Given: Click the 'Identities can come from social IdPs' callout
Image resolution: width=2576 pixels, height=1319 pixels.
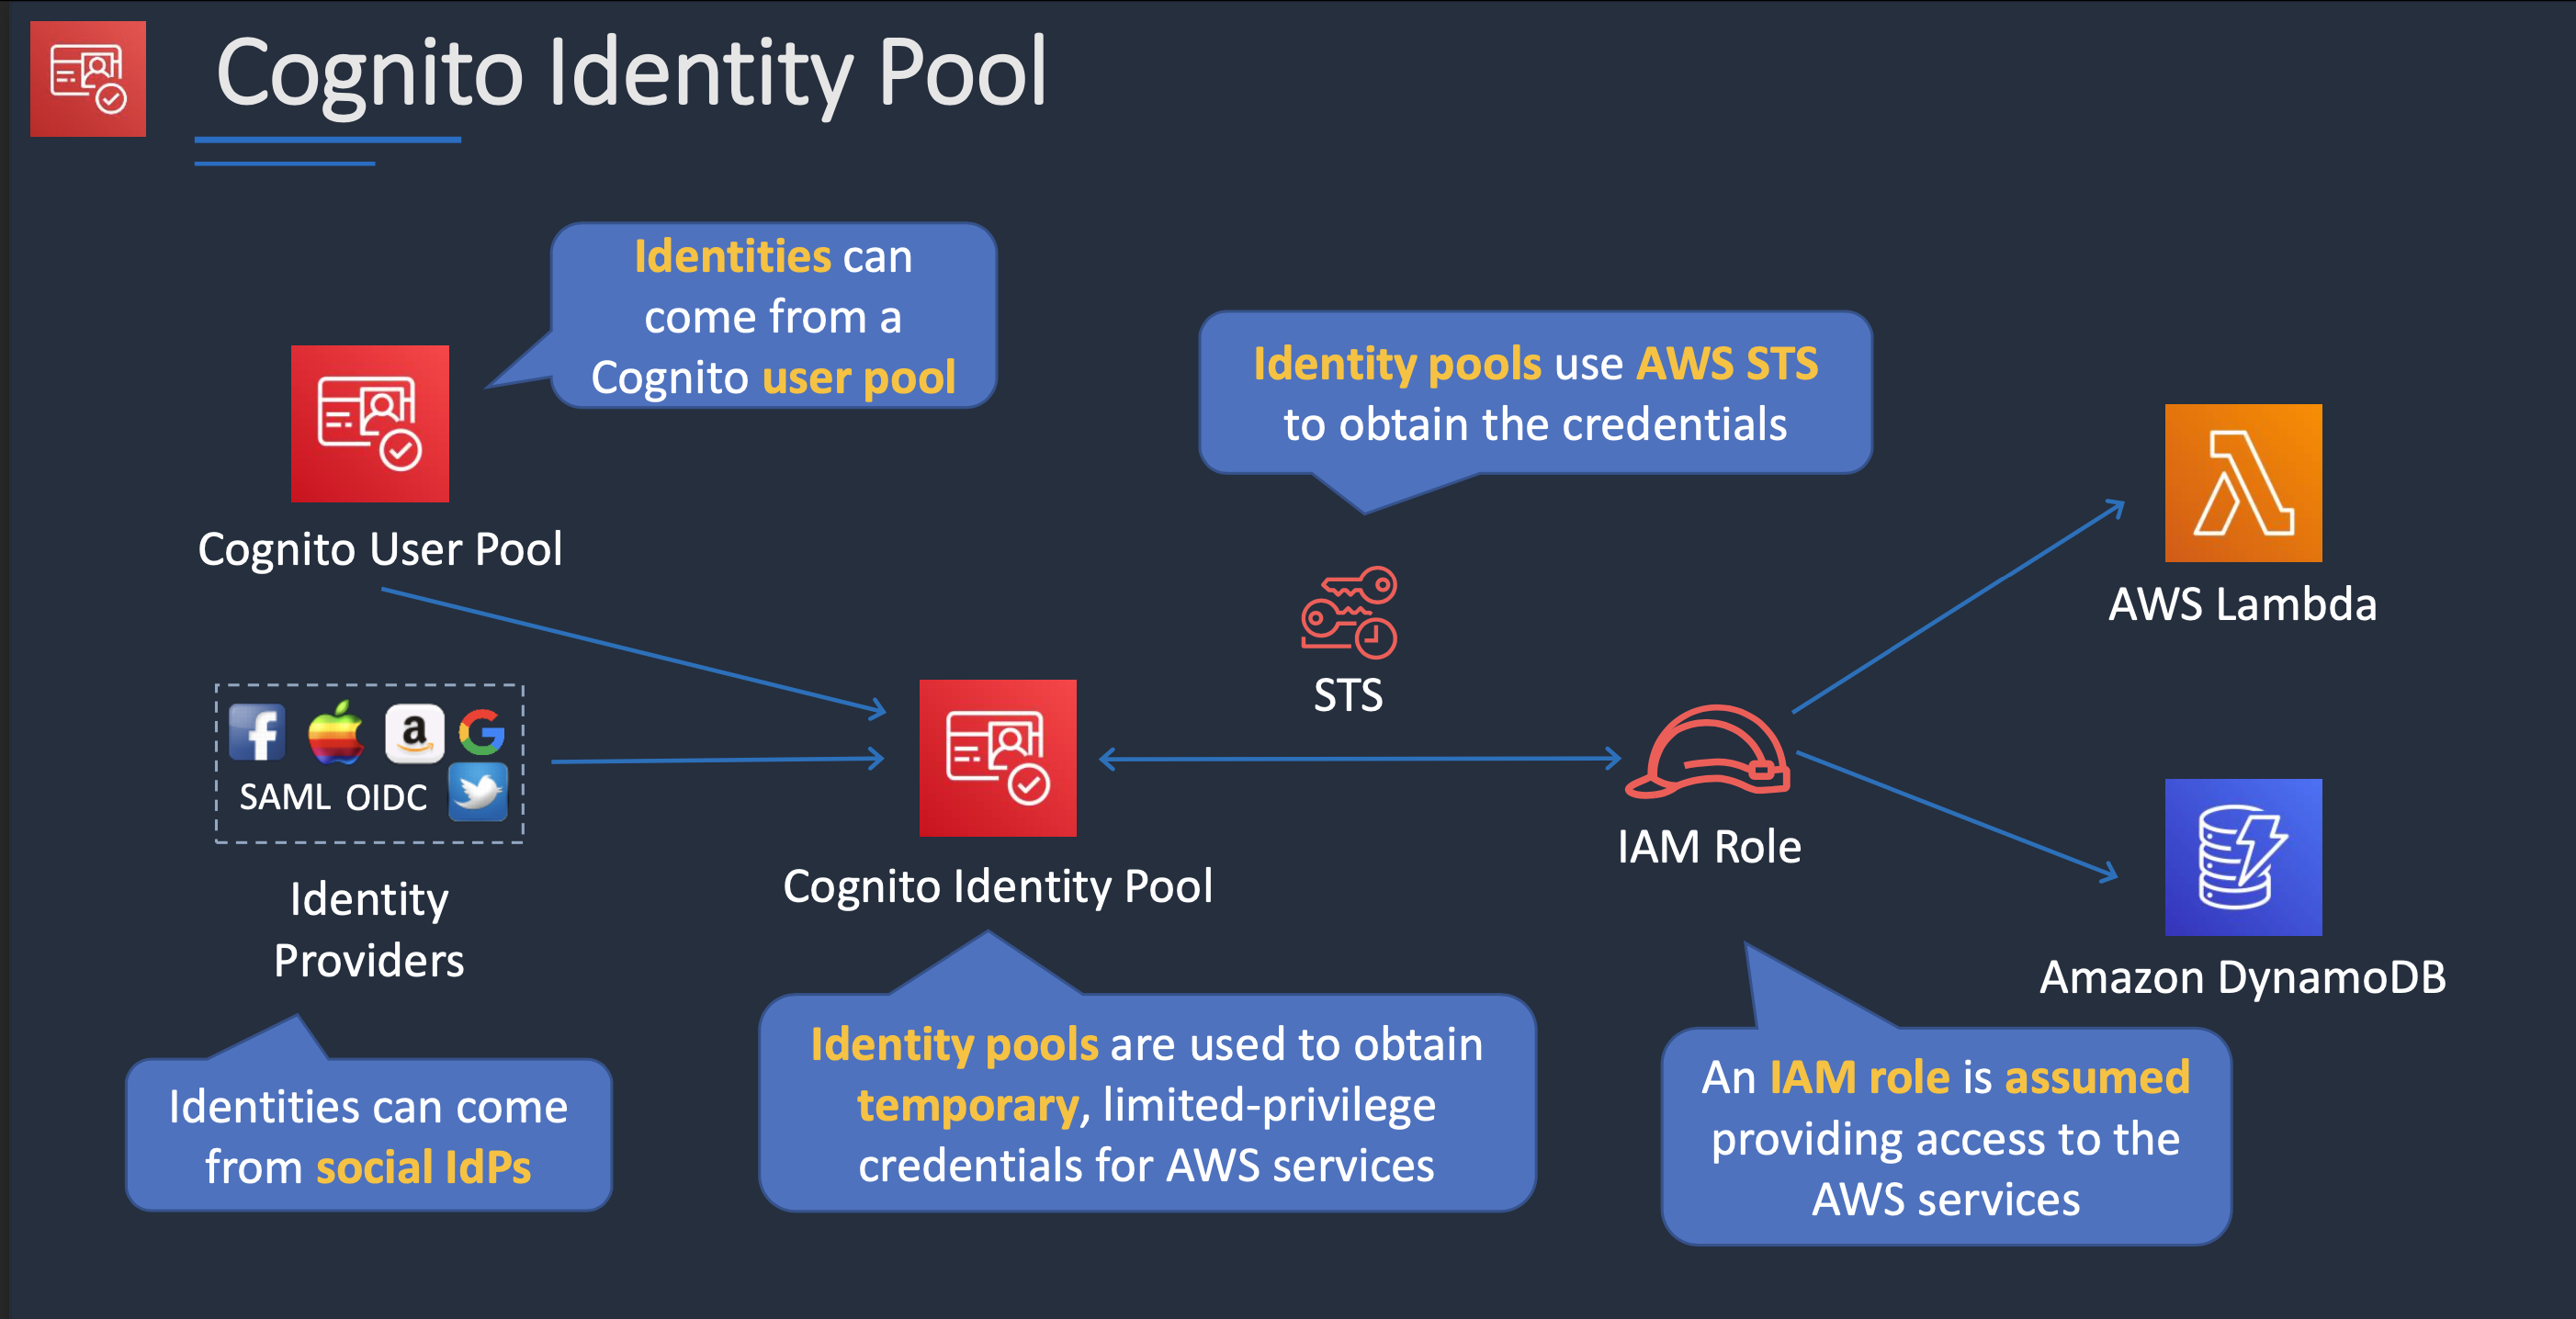Looking at the screenshot, I should click(368, 1135).
